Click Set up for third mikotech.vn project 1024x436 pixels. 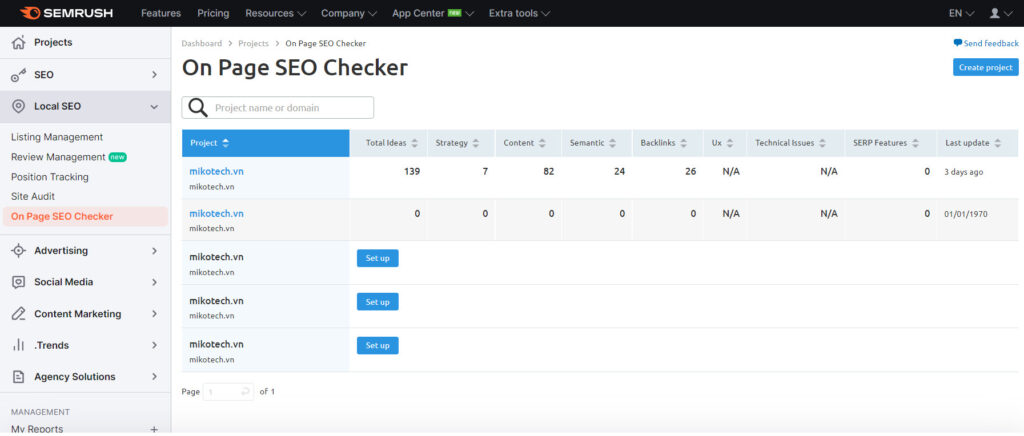(x=377, y=258)
